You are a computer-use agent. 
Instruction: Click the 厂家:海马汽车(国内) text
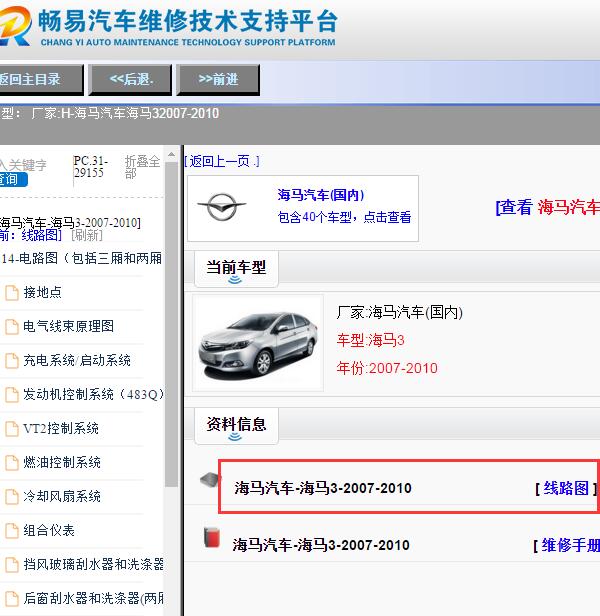click(400, 313)
